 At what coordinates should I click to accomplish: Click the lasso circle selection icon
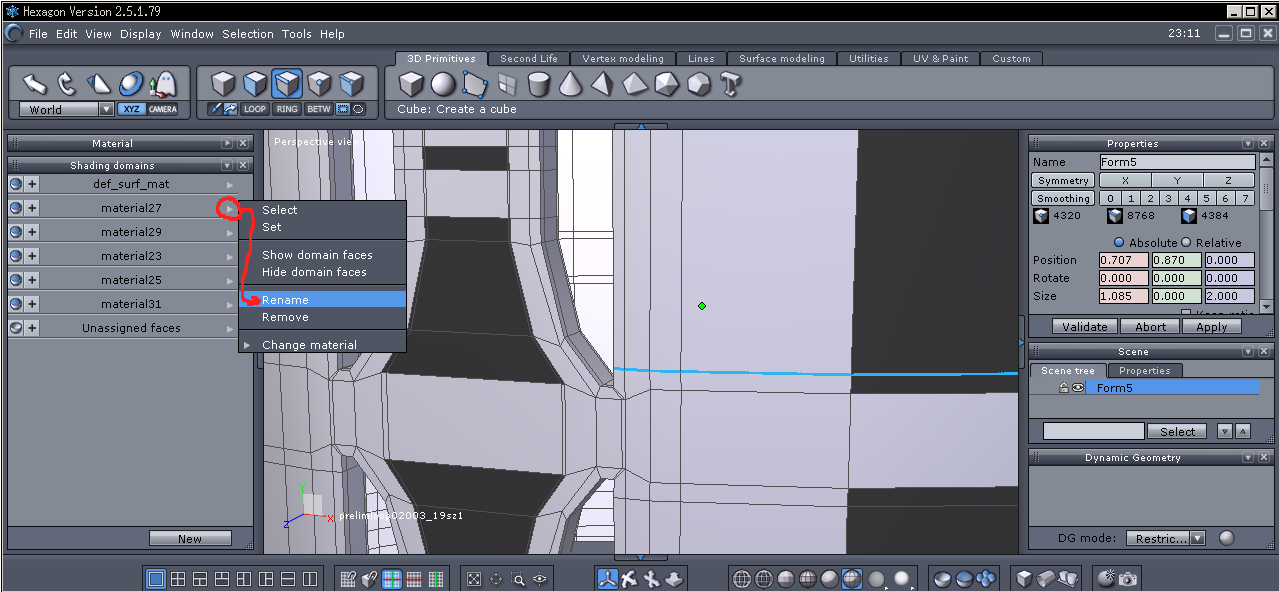pyautogui.click(x=359, y=109)
